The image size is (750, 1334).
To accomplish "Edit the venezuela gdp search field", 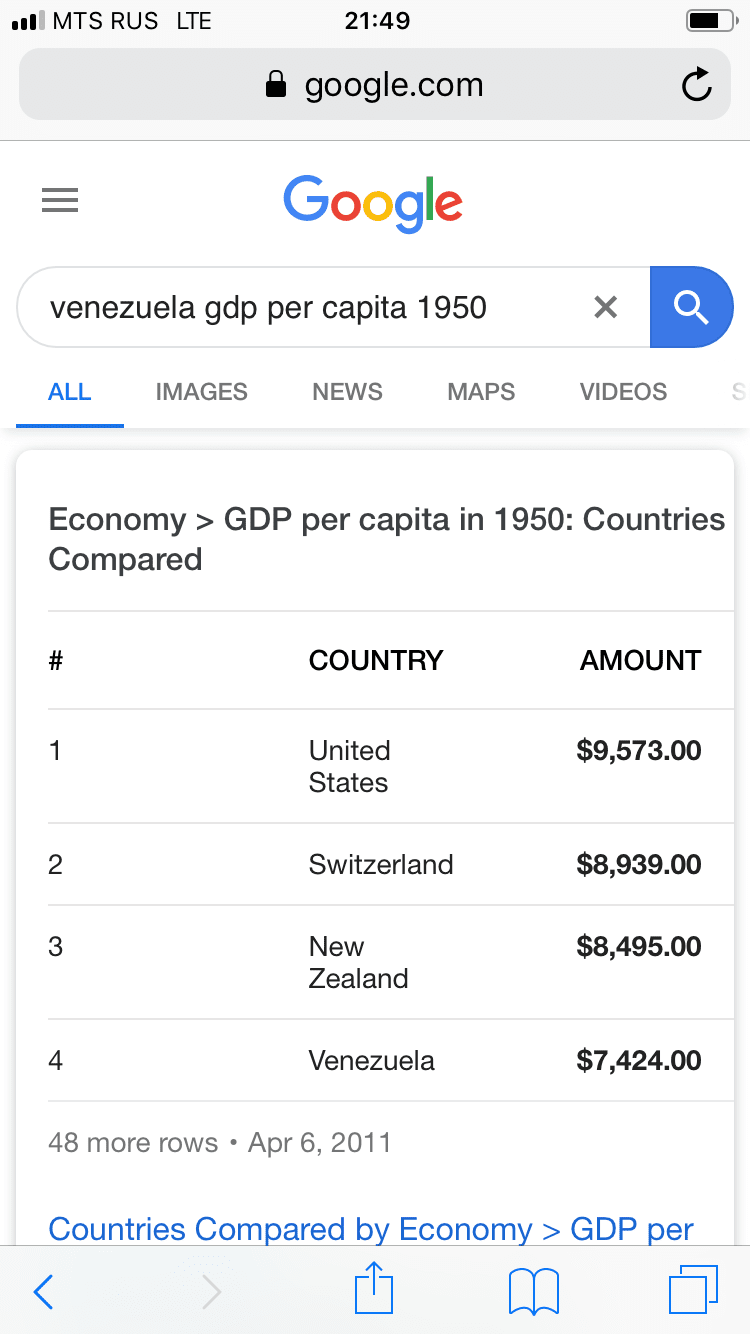I will tap(300, 307).
